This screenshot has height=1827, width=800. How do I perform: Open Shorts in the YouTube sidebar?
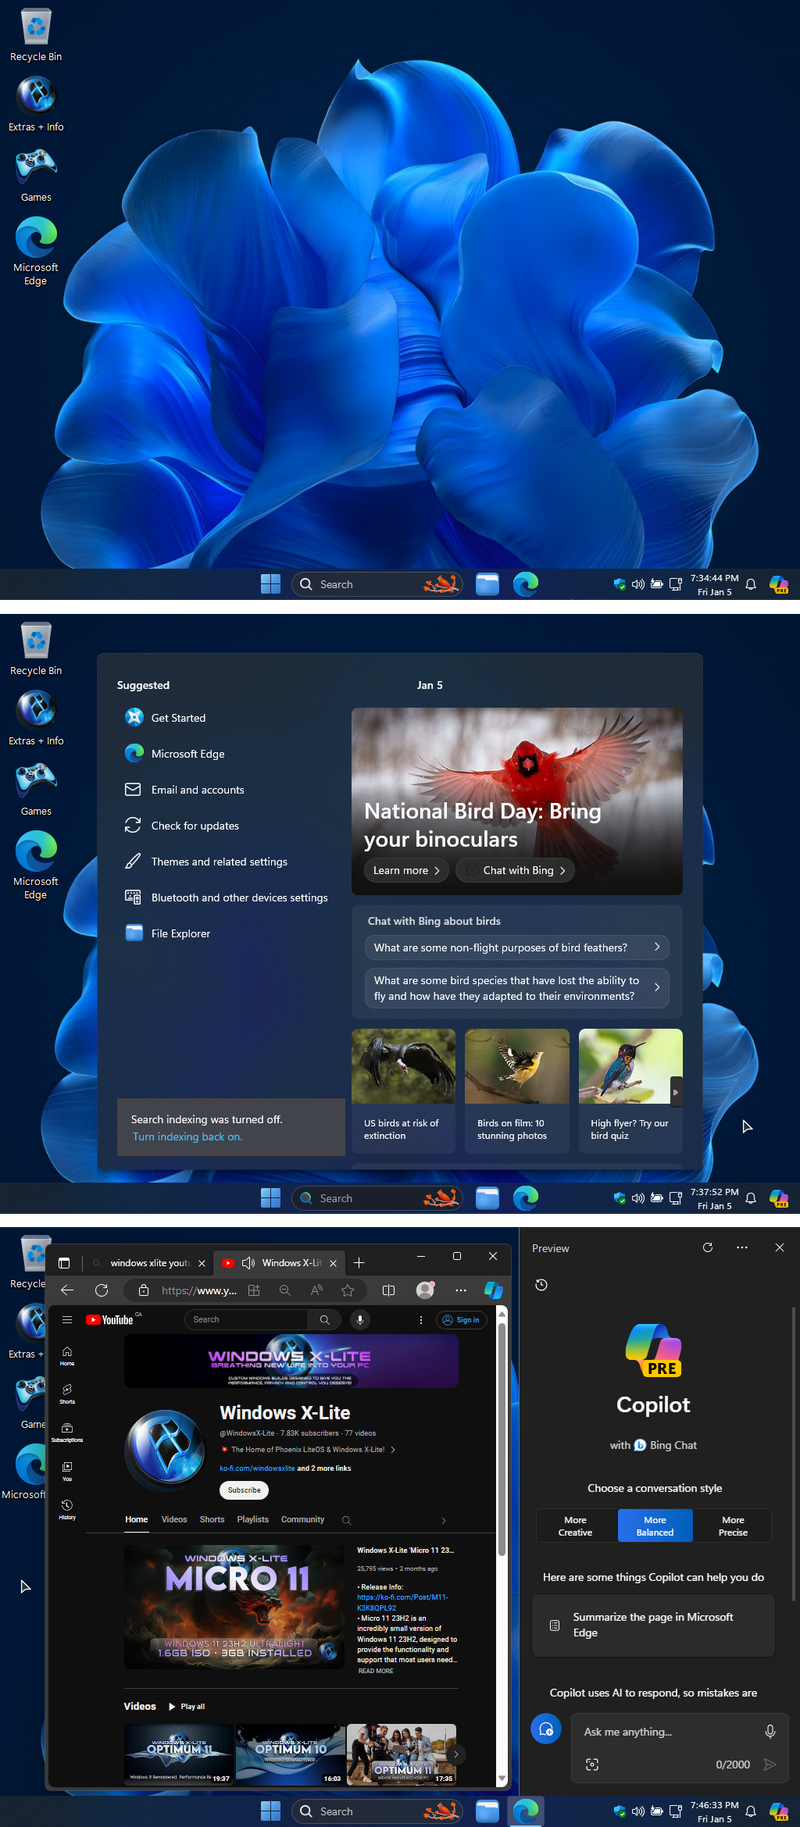pyautogui.click(x=67, y=1393)
